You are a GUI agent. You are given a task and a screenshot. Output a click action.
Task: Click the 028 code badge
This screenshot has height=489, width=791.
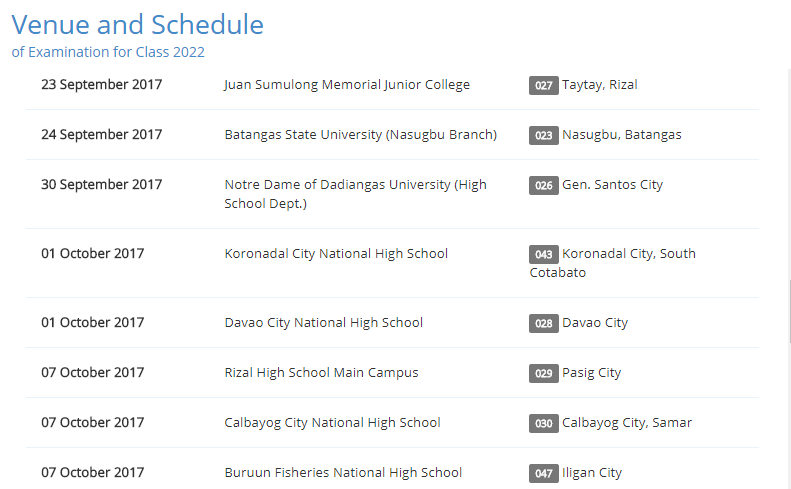point(543,324)
